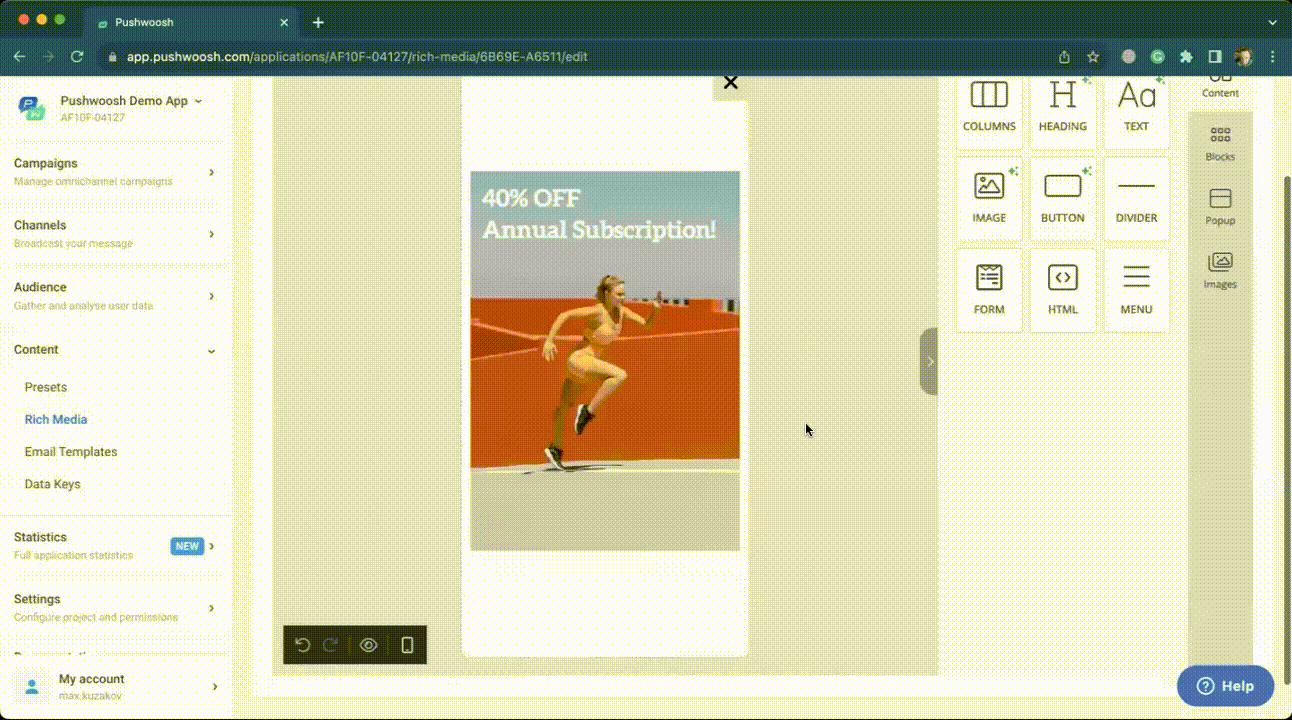Expand the Channels menu section
Screen dimensions: 1292x720
116,233
